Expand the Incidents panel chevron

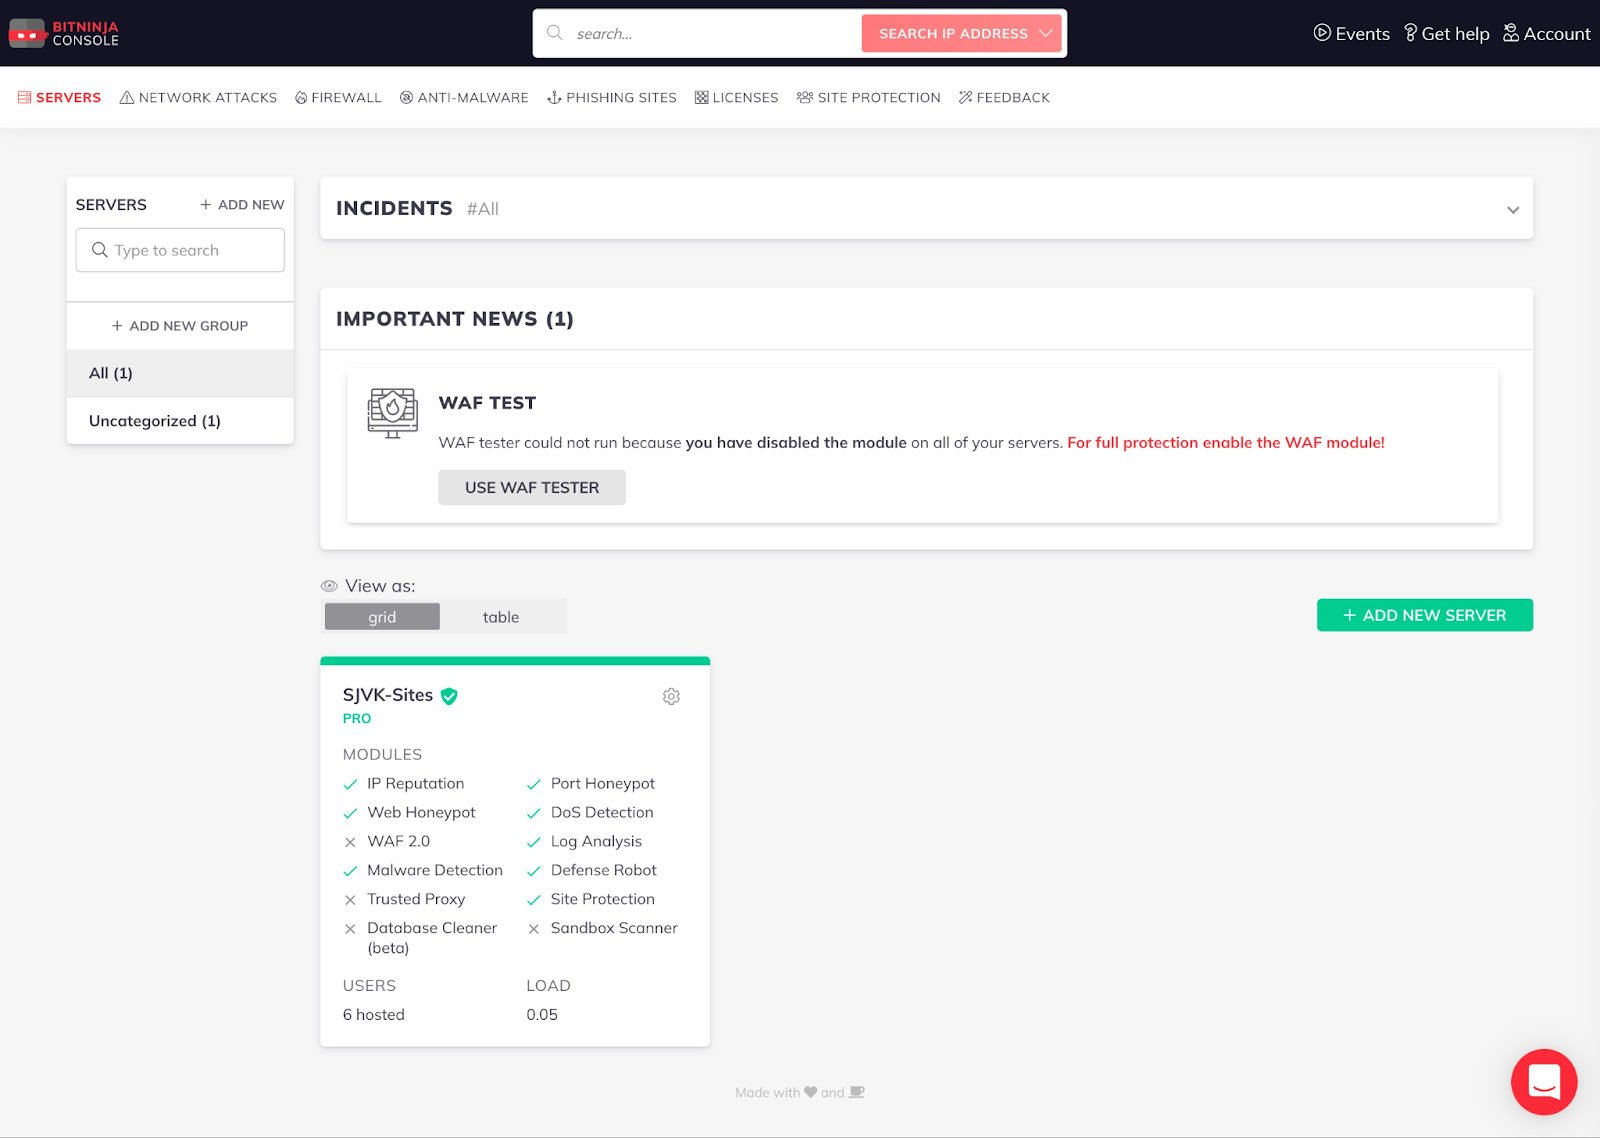pos(1513,209)
